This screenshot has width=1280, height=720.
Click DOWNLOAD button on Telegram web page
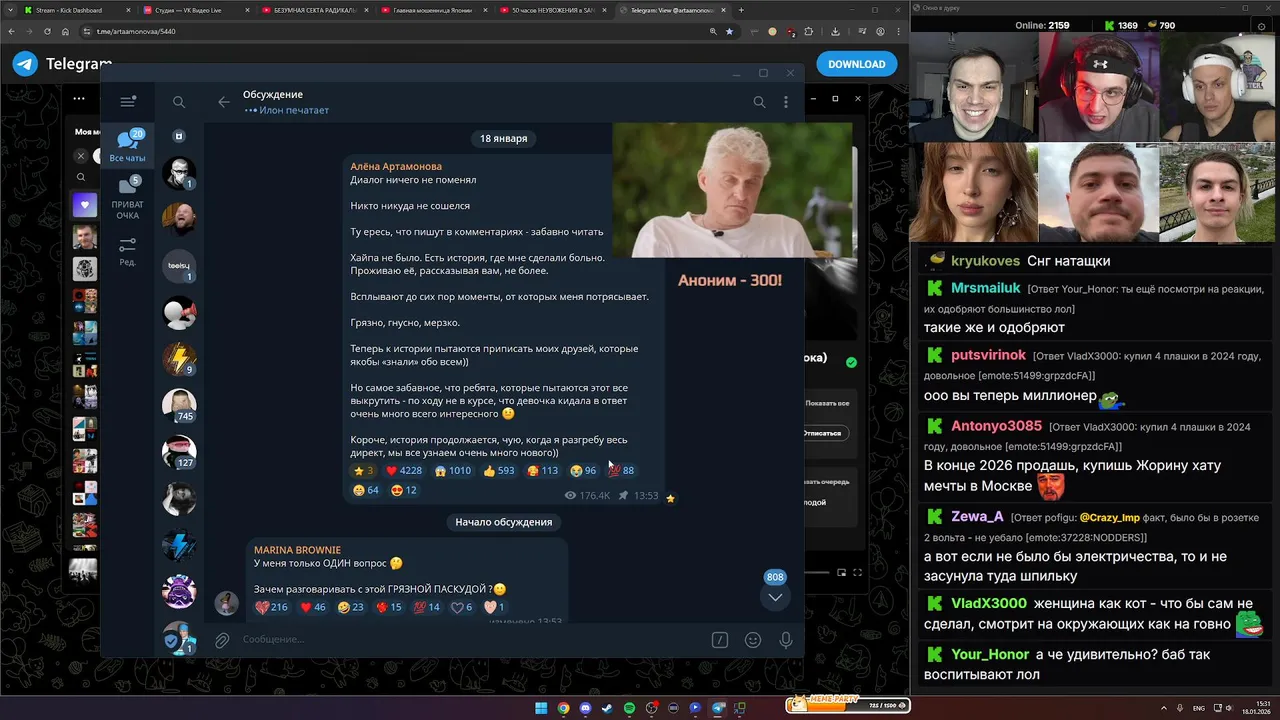click(x=857, y=64)
